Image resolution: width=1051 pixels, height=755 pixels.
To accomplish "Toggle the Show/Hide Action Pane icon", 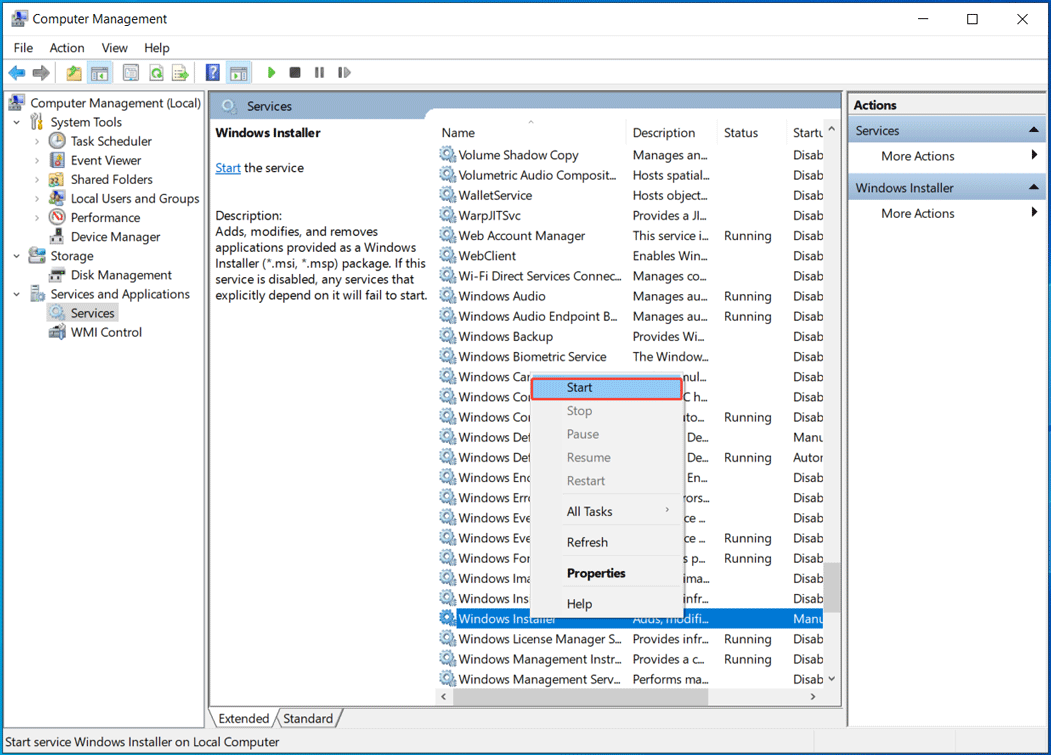I will [237, 72].
